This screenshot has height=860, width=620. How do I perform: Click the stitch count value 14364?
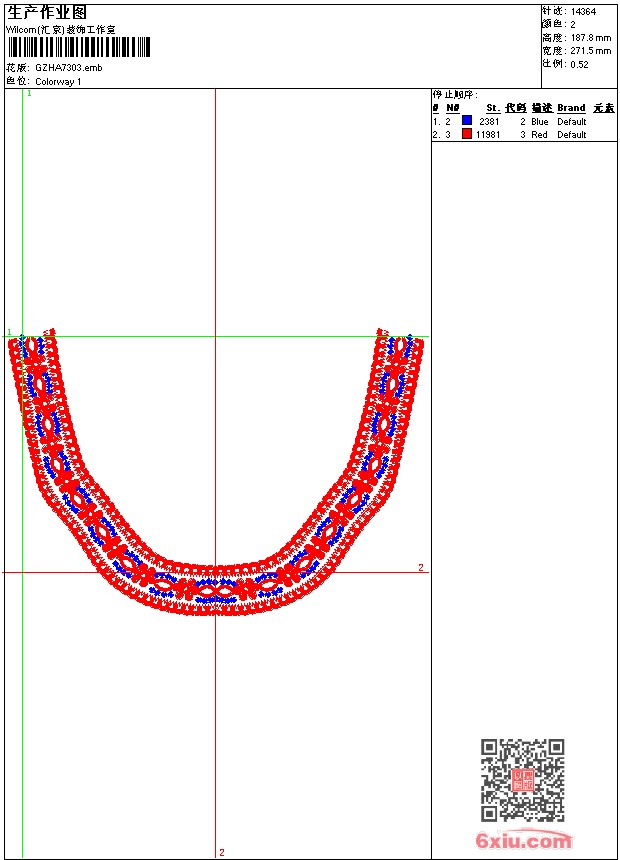click(583, 12)
